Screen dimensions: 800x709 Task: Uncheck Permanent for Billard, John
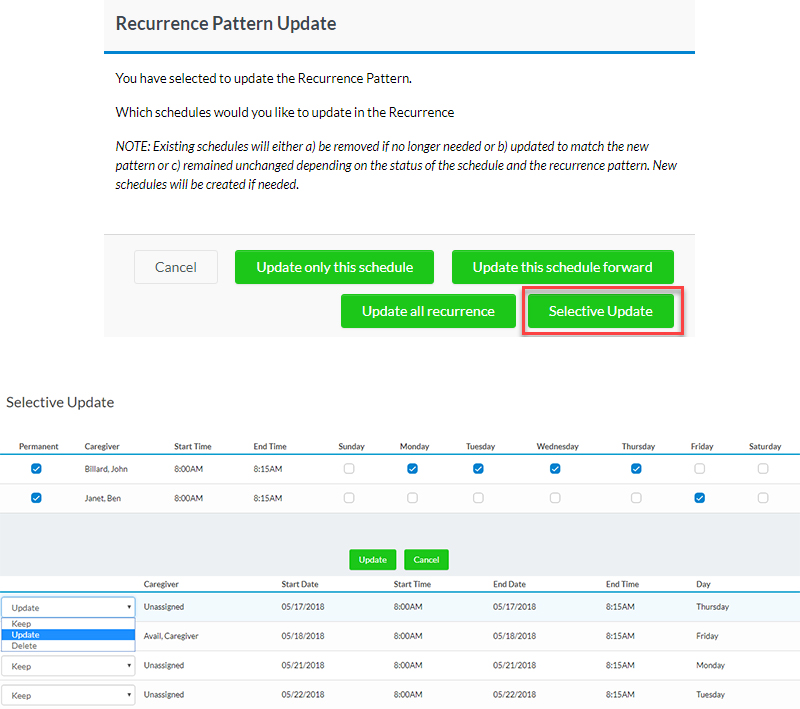[x=37, y=468]
